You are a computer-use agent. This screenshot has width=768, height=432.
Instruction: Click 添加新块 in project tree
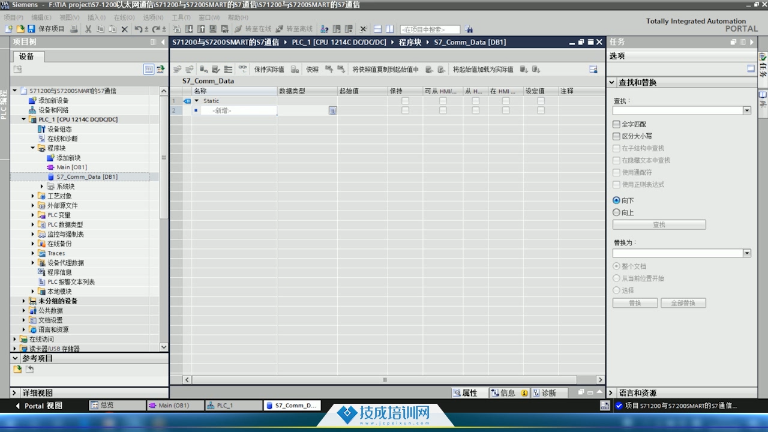click(x=69, y=158)
